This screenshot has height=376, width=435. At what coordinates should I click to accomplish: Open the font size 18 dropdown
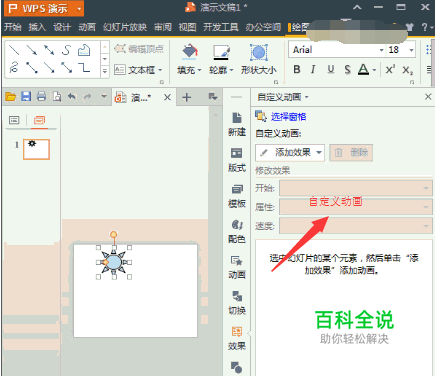click(x=411, y=50)
